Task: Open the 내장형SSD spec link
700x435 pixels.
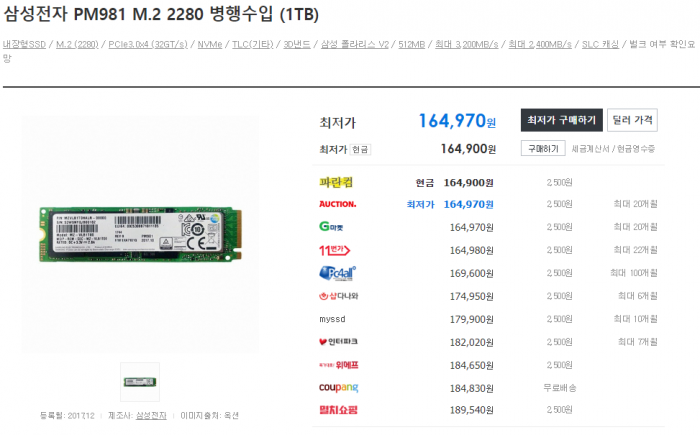Action: (x=24, y=44)
